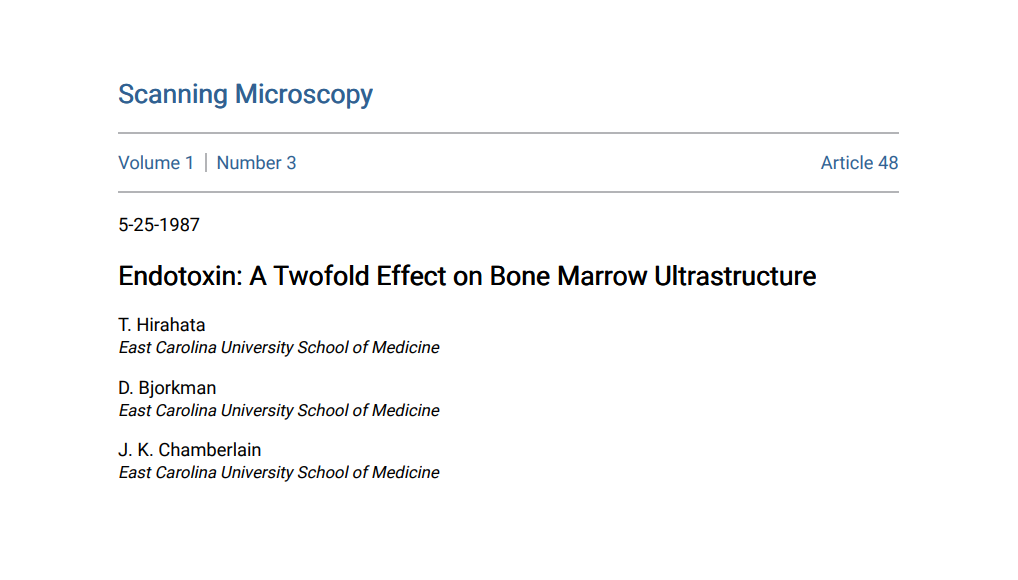The image size is (1018, 580).
Task: Click the Volume 1 link
Action: click(x=156, y=163)
